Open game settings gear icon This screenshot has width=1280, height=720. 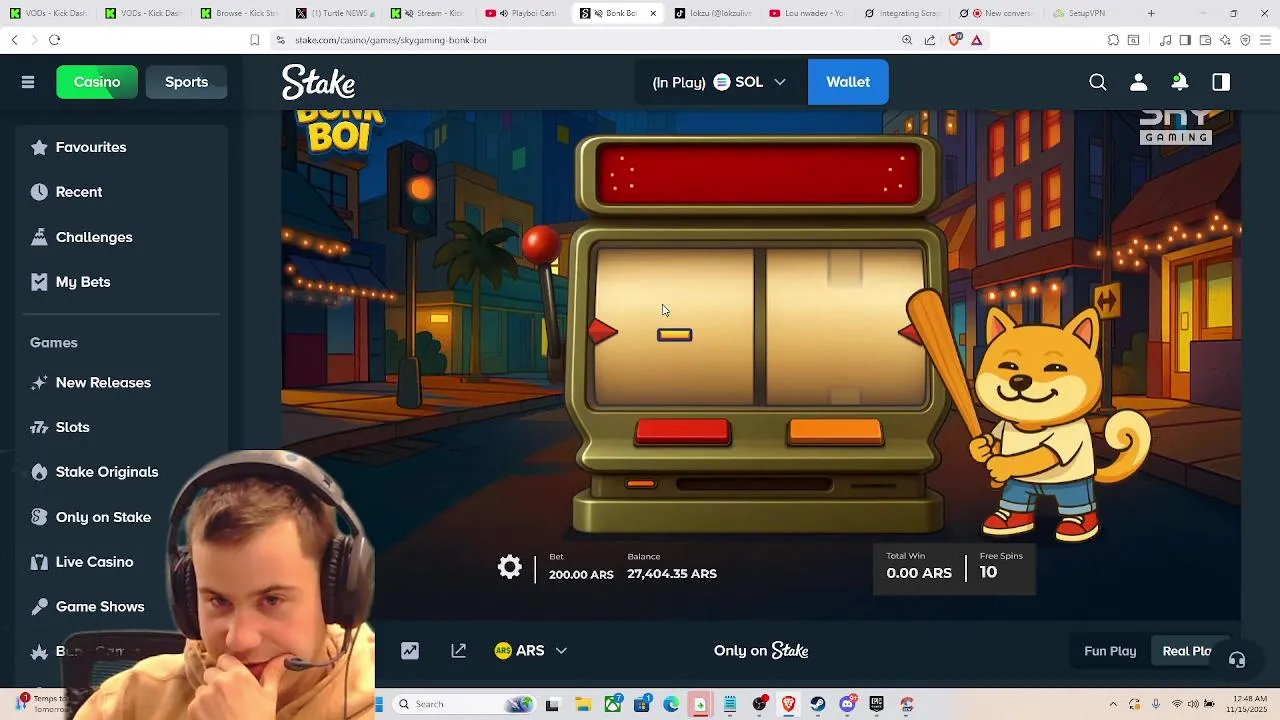[510, 568]
